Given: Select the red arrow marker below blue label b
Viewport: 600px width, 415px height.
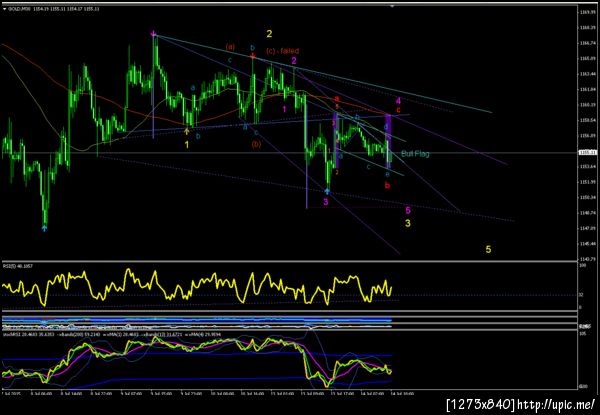Looking at the screenshot, I should (253, 56).
